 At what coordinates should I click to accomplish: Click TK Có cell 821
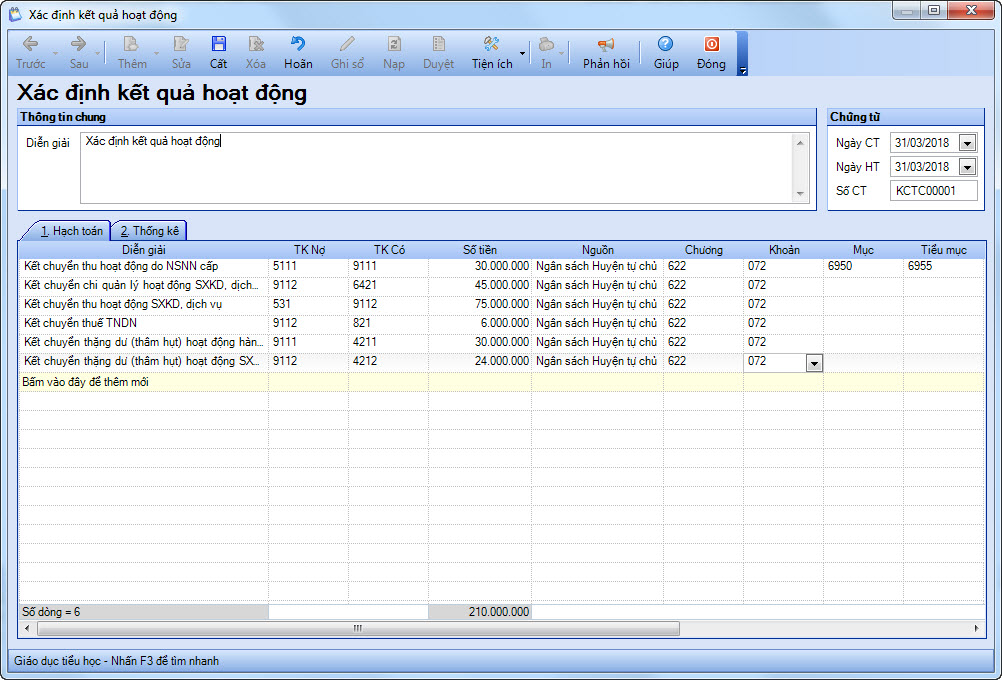click(x=389, y=323)
